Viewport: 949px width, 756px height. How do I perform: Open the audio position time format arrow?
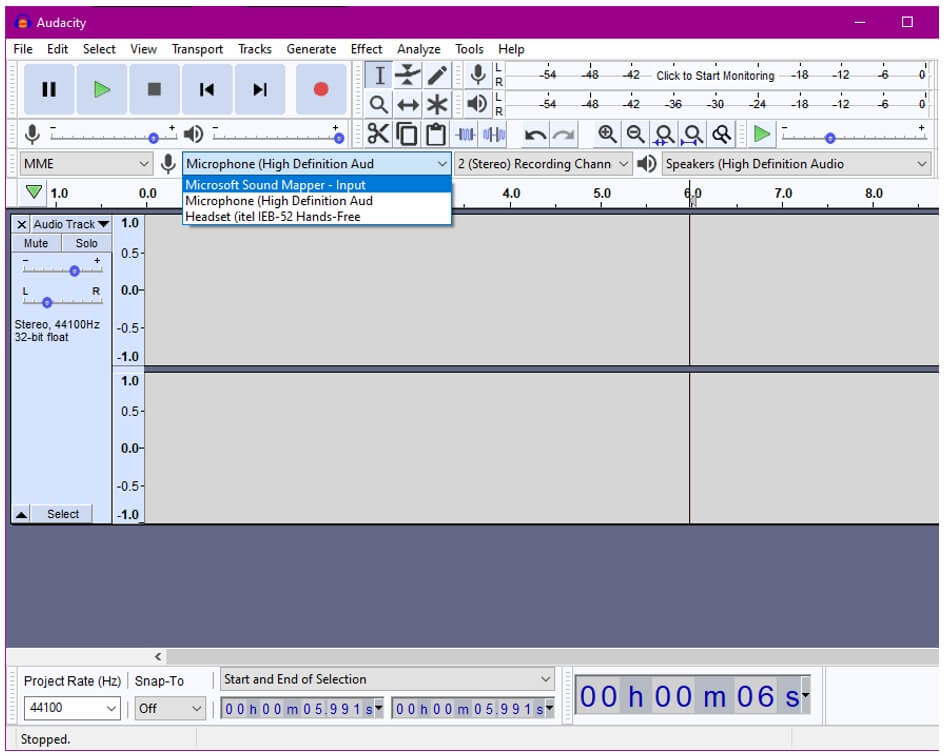pyautogui.click(x=806, y=695)
